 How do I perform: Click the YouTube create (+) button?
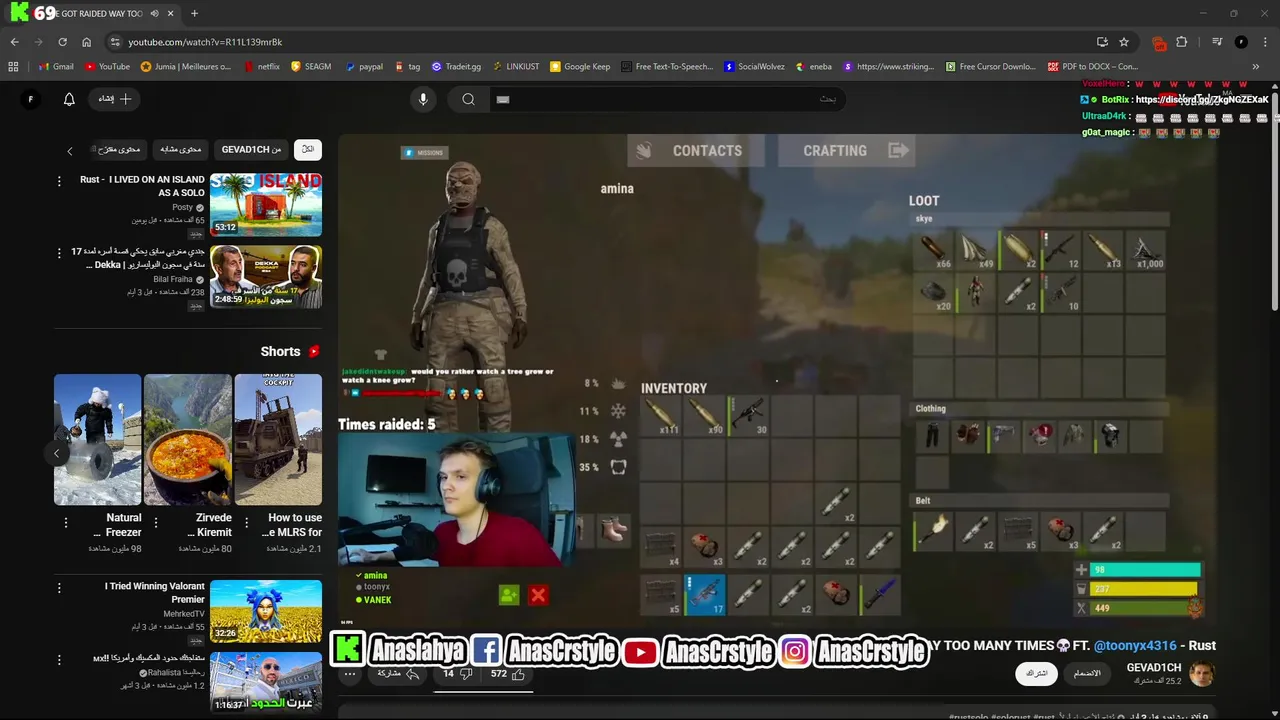[114, 99]
